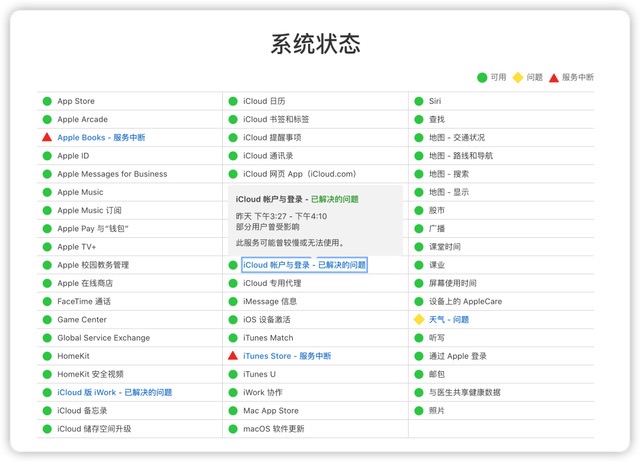Click the green status dot for iCloud 日历
Image resolution: width=640 pixels, height=462 pixels.
click(233, 101)
